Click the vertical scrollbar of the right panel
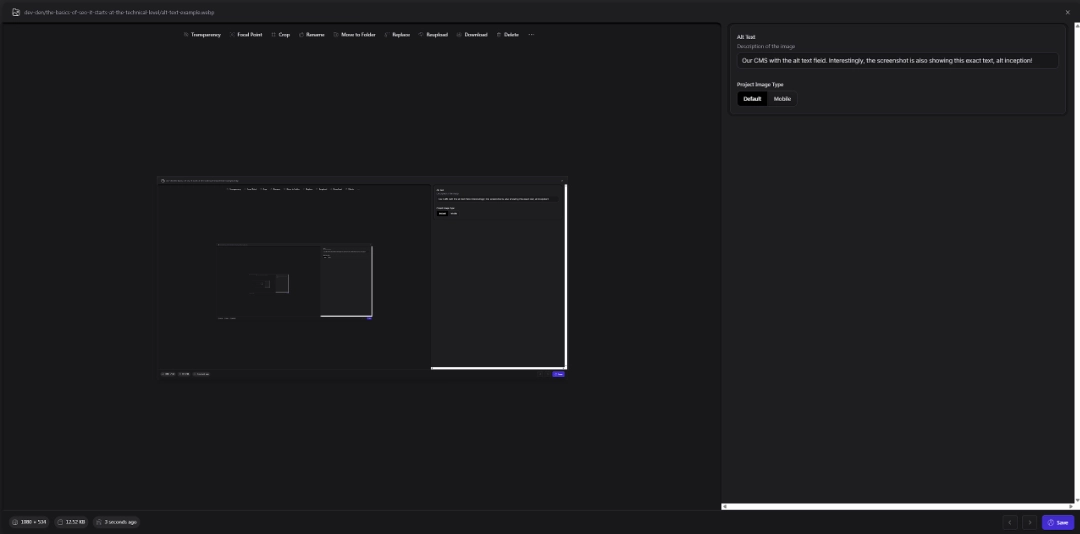 (x=1077, y=263)
